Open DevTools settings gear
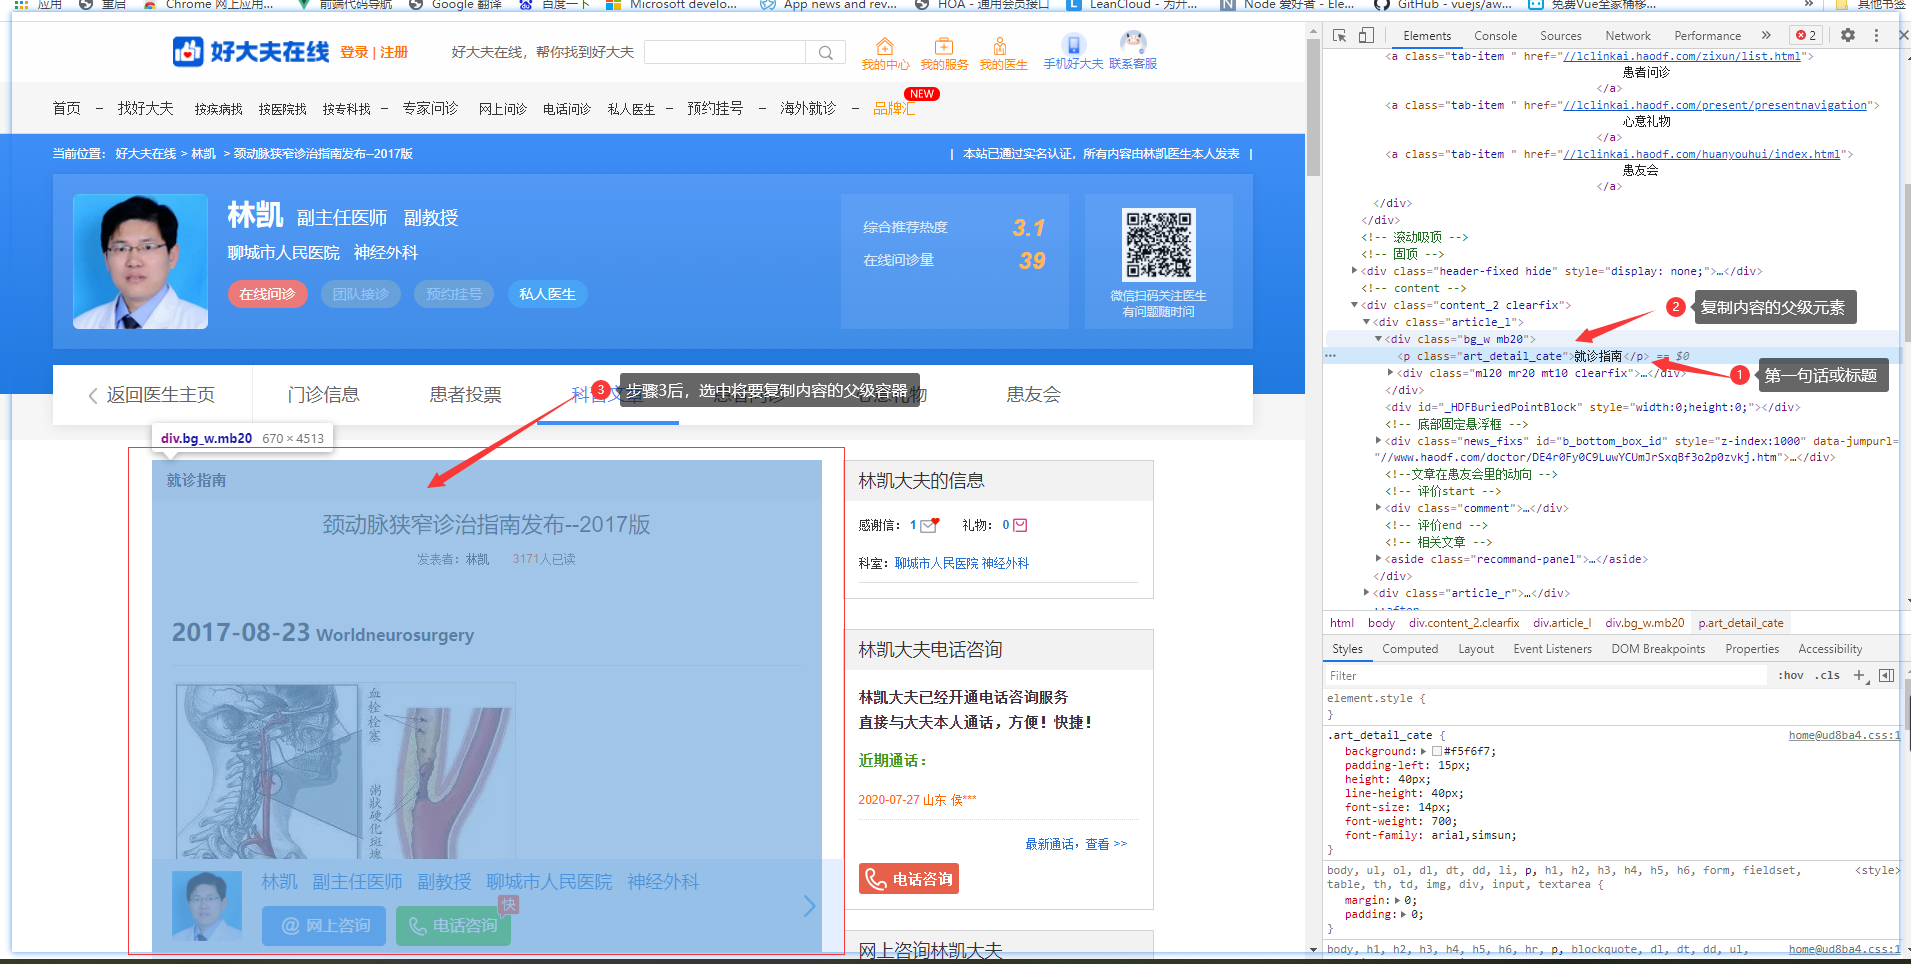Screen dimensions: 1911x964 (1847, 35)
